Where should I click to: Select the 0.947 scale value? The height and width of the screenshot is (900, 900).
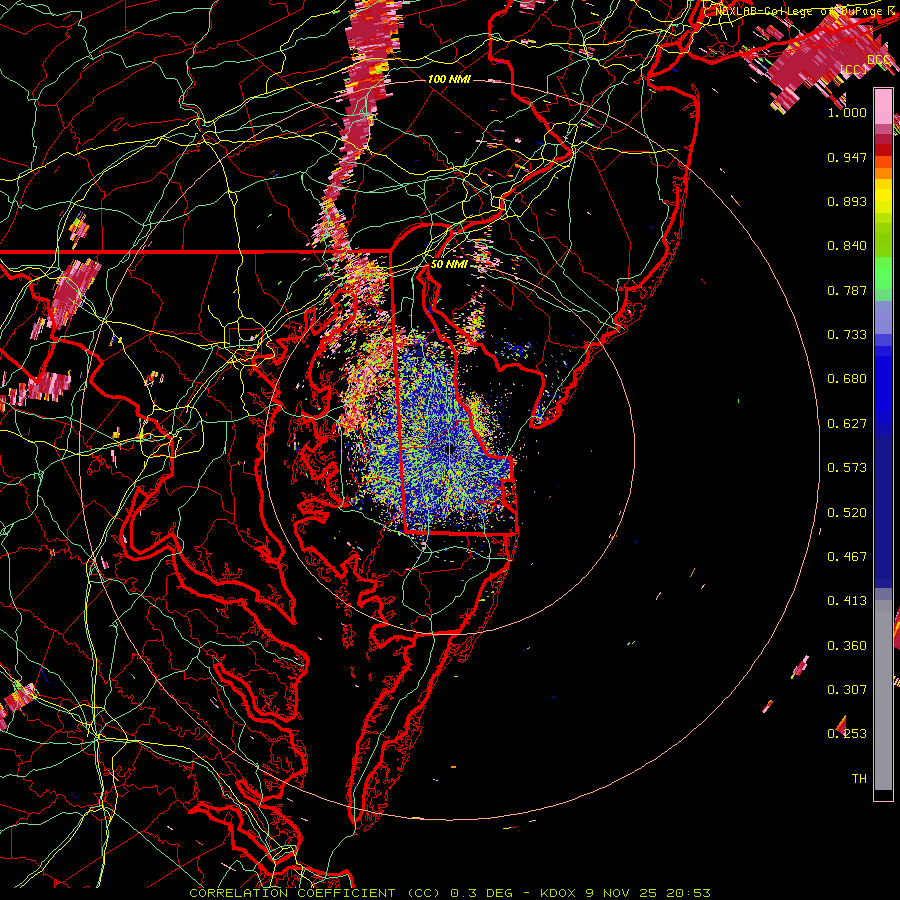click(x=847, y=157)
